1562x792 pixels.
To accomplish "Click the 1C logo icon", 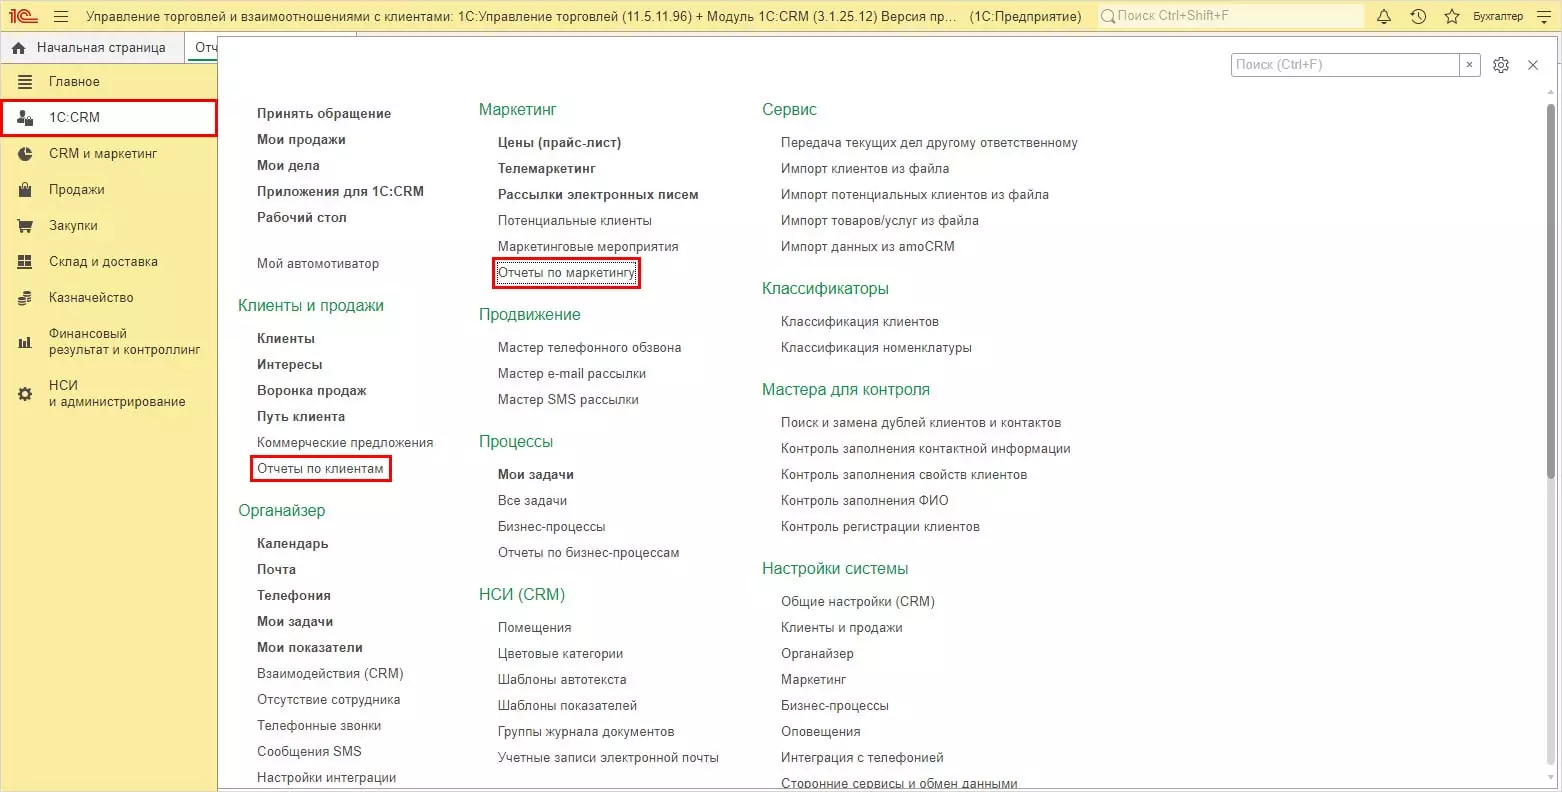I will [23, 16].
